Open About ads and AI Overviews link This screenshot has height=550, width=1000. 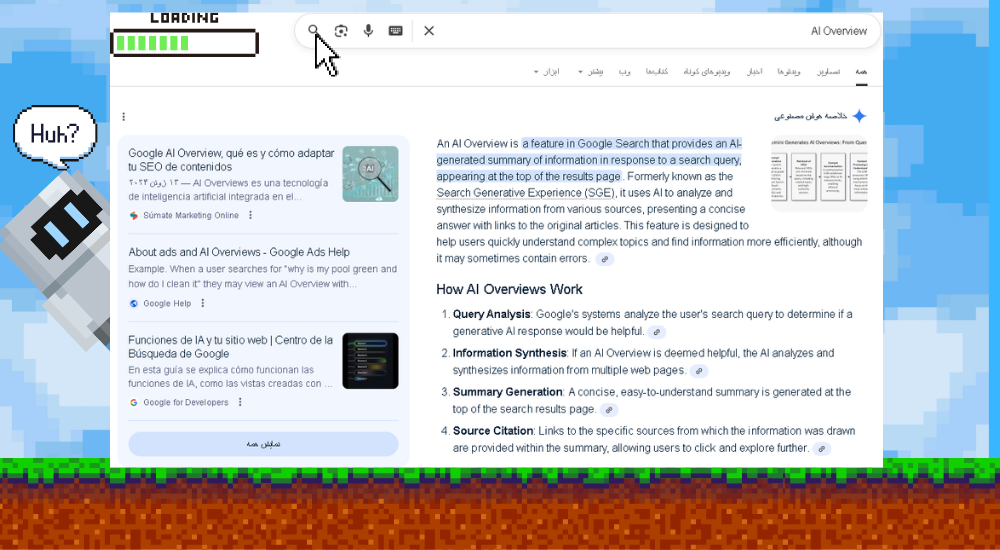pyautogui.click(x=239, y=252)
